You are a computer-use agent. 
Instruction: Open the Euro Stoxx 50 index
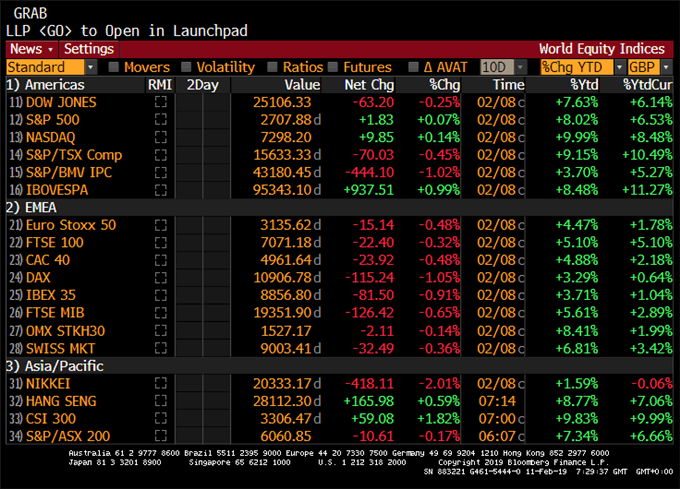pyautogui.click(x=71, y=225)
